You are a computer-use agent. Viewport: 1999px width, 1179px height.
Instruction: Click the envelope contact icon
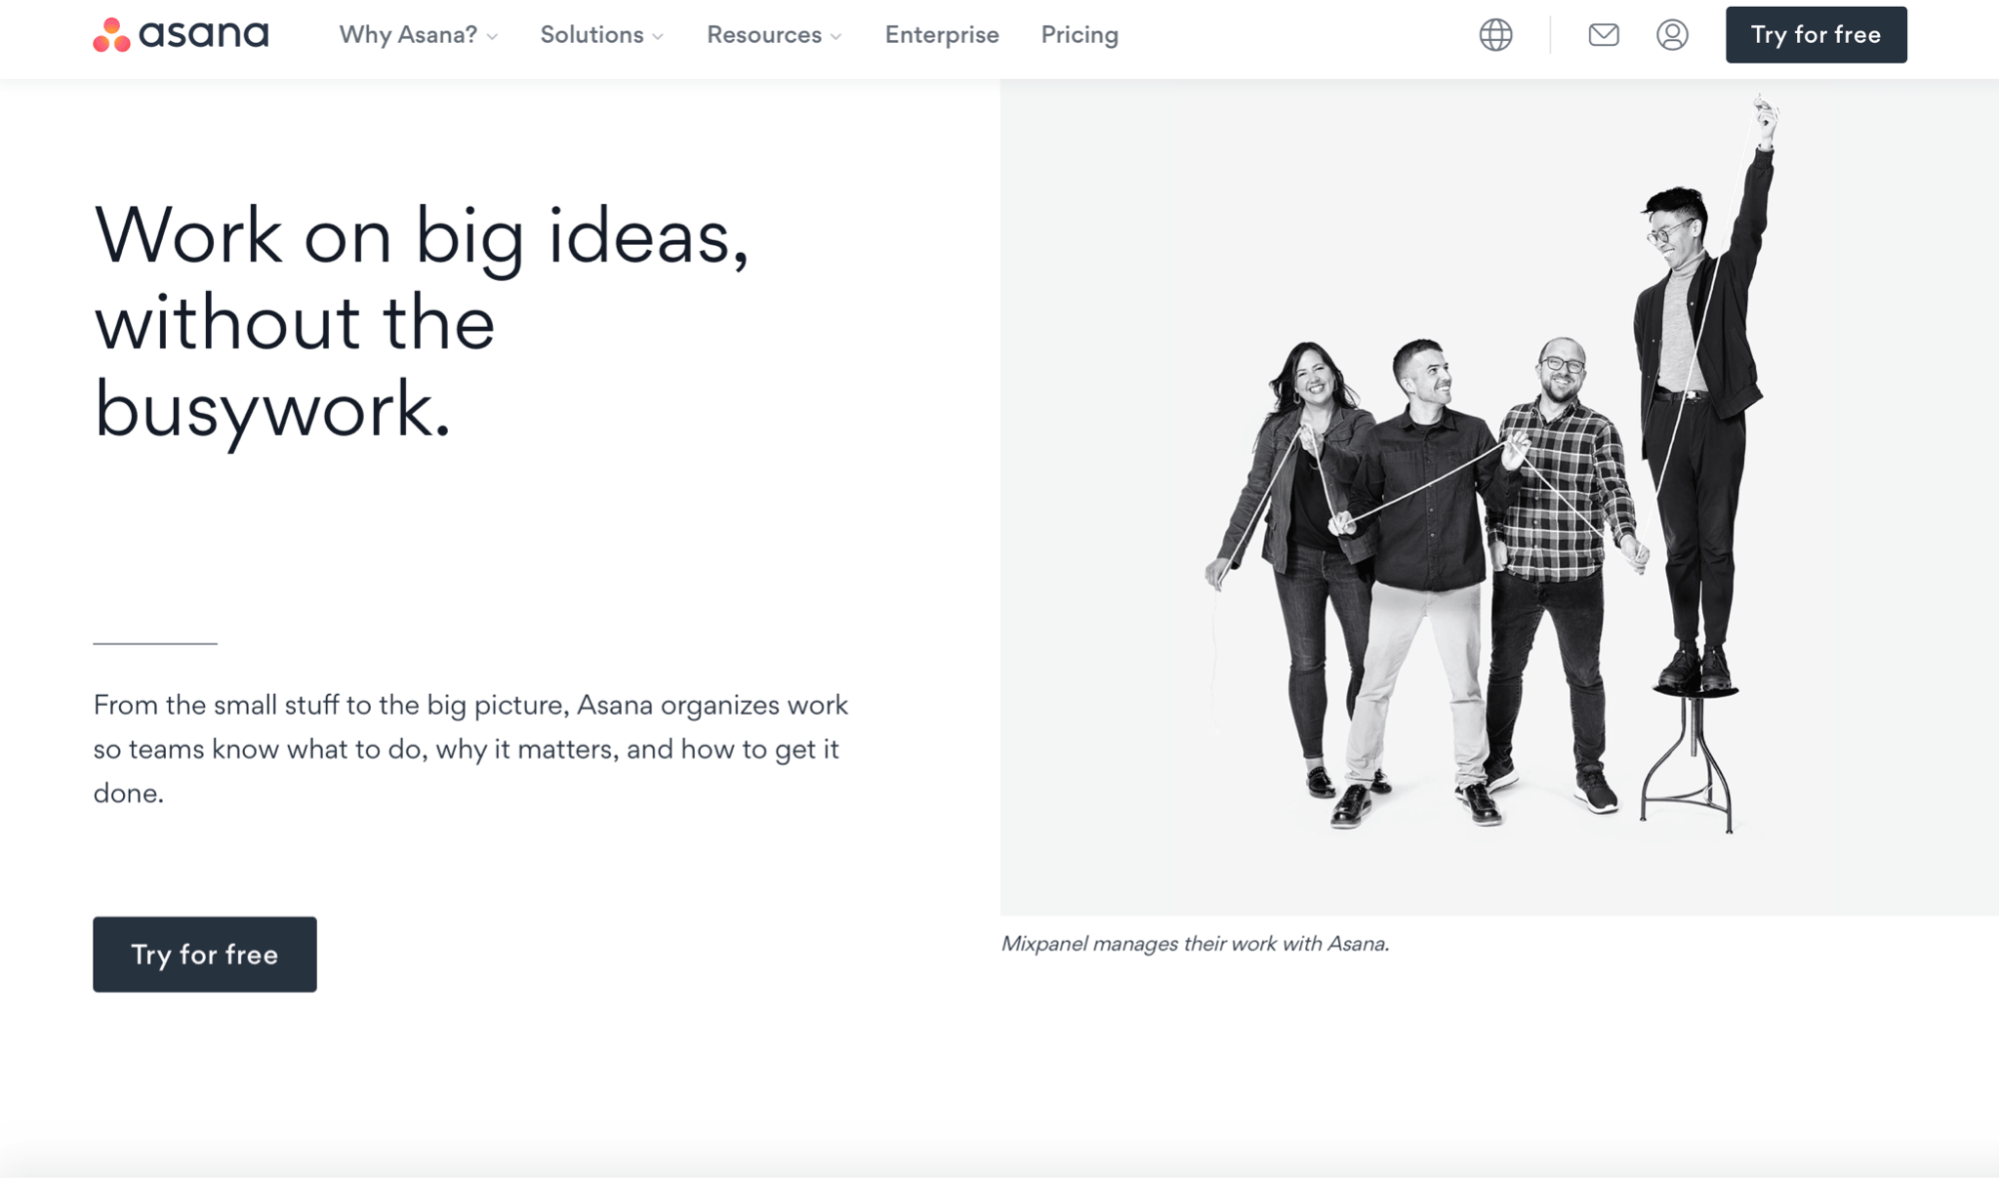click(1603, 35)
